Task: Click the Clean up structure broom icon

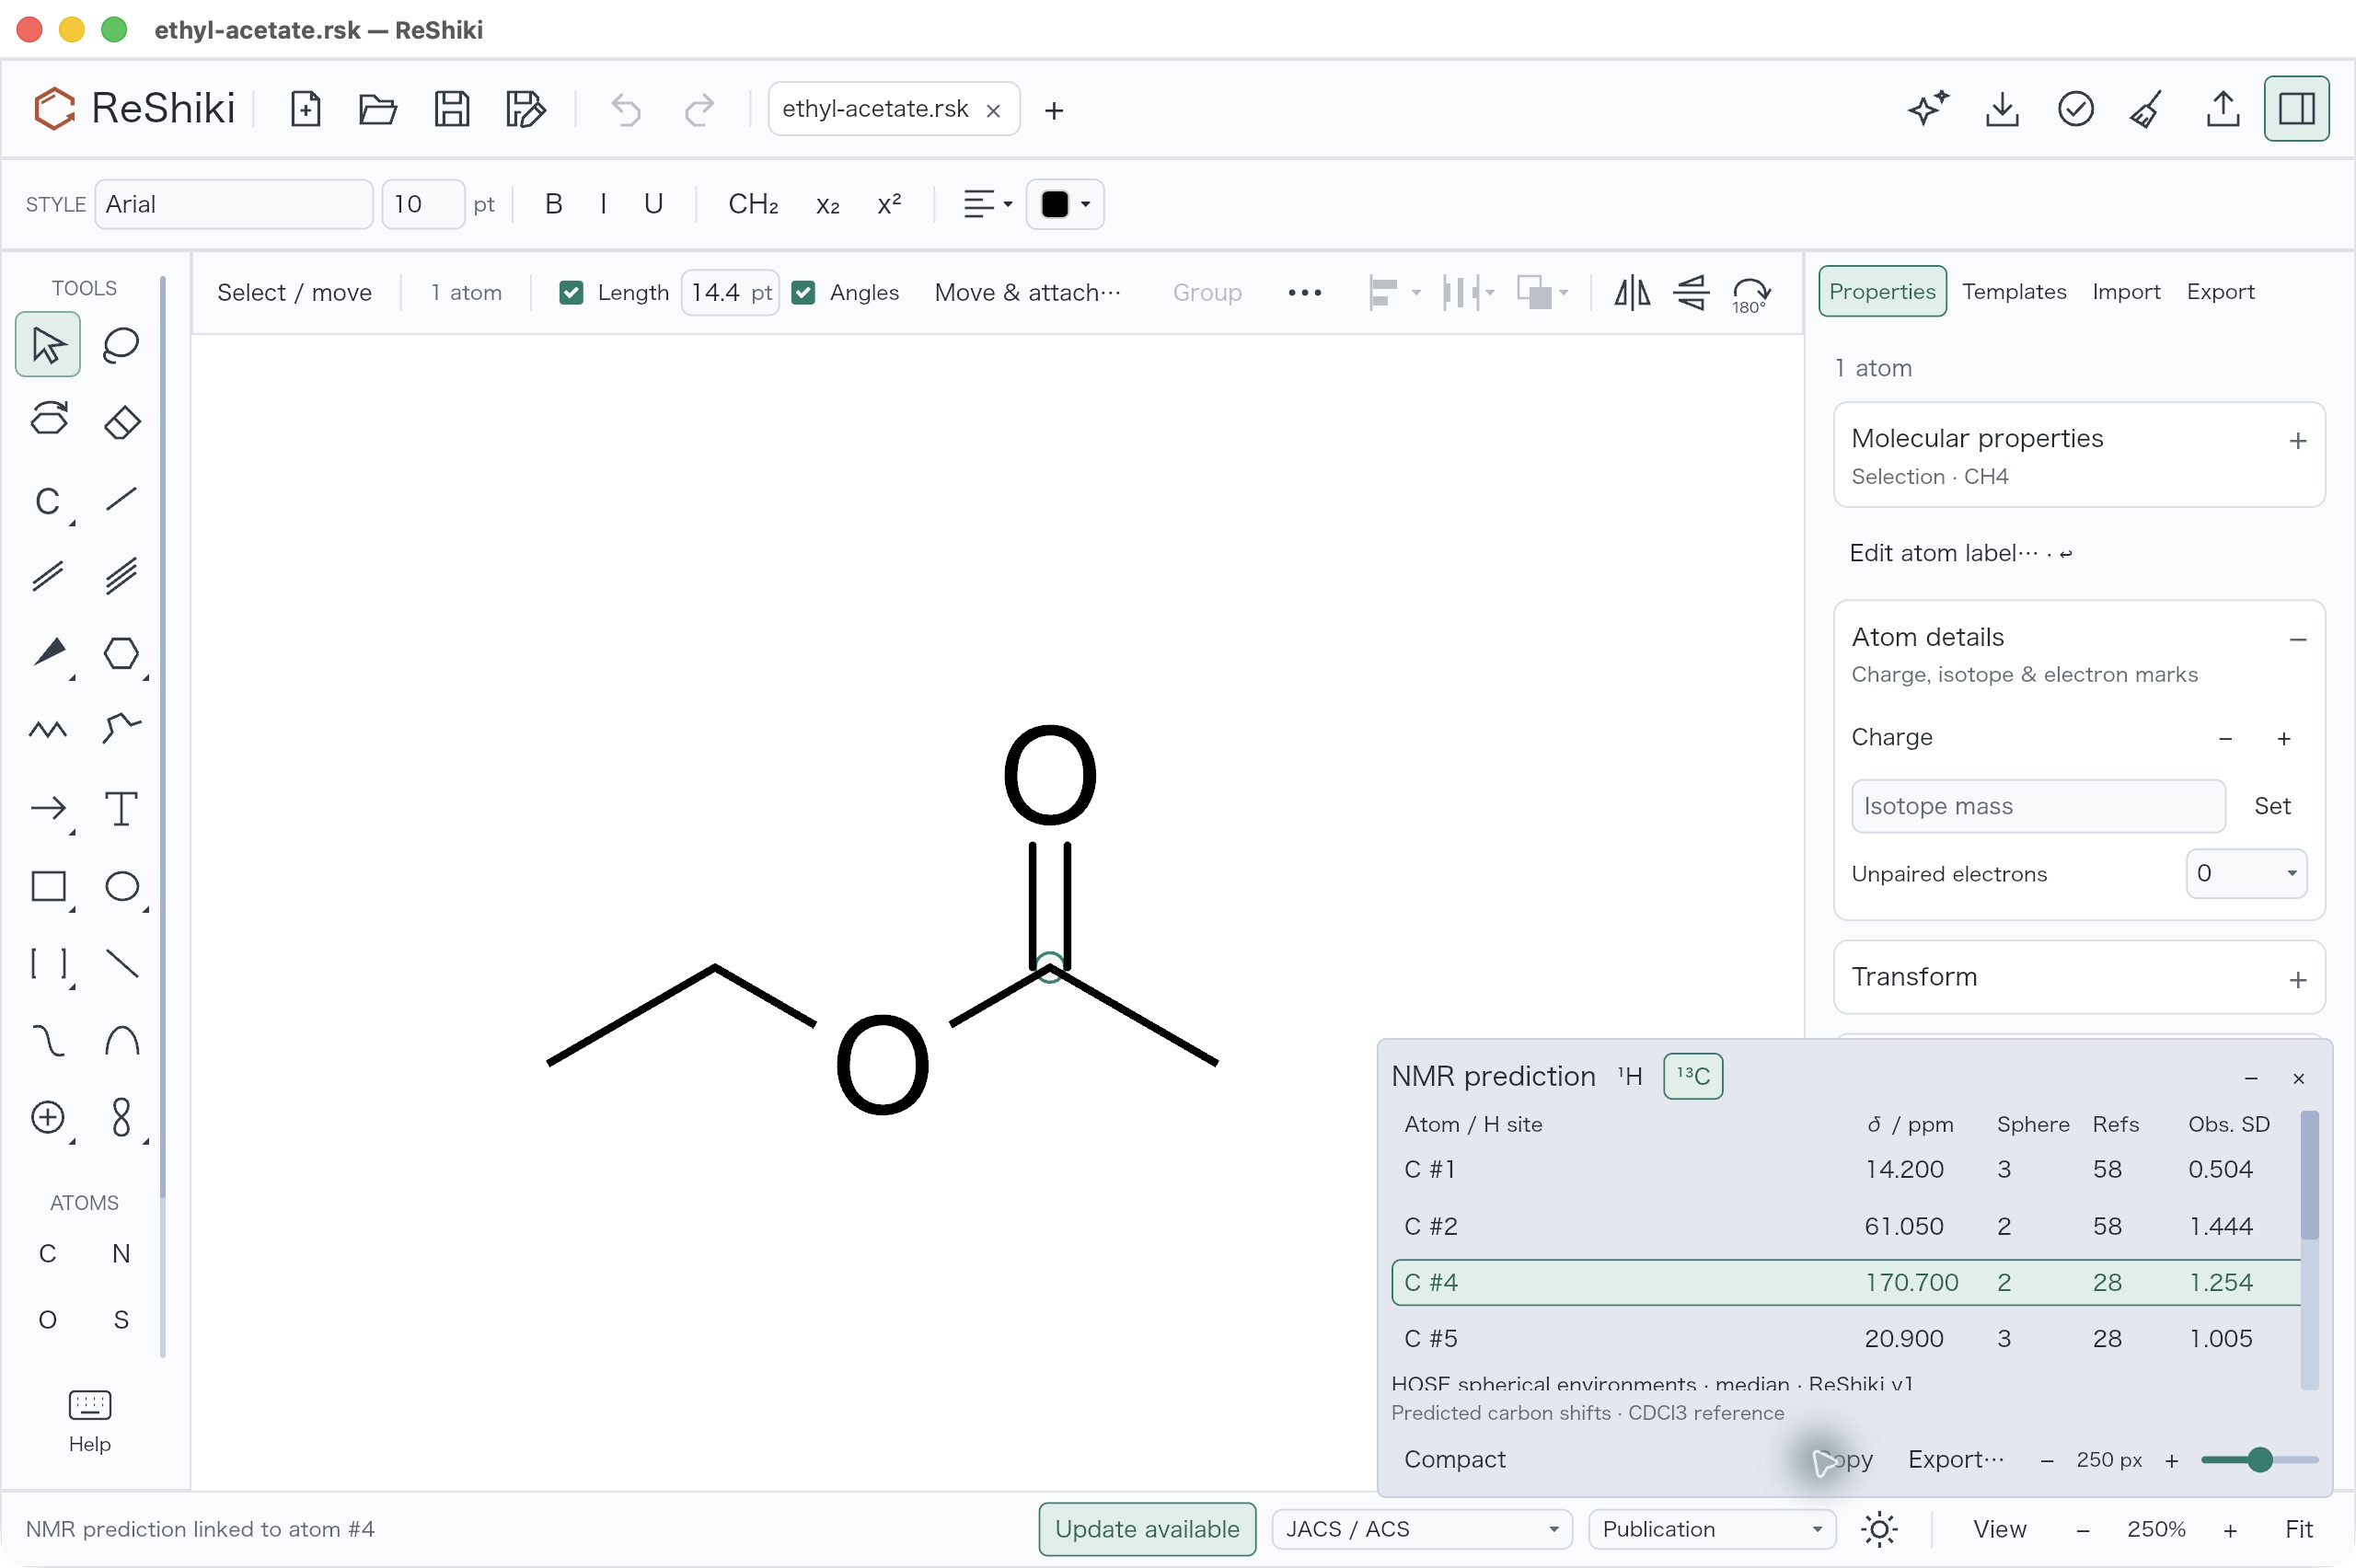Action: (x=2148, y=109)
